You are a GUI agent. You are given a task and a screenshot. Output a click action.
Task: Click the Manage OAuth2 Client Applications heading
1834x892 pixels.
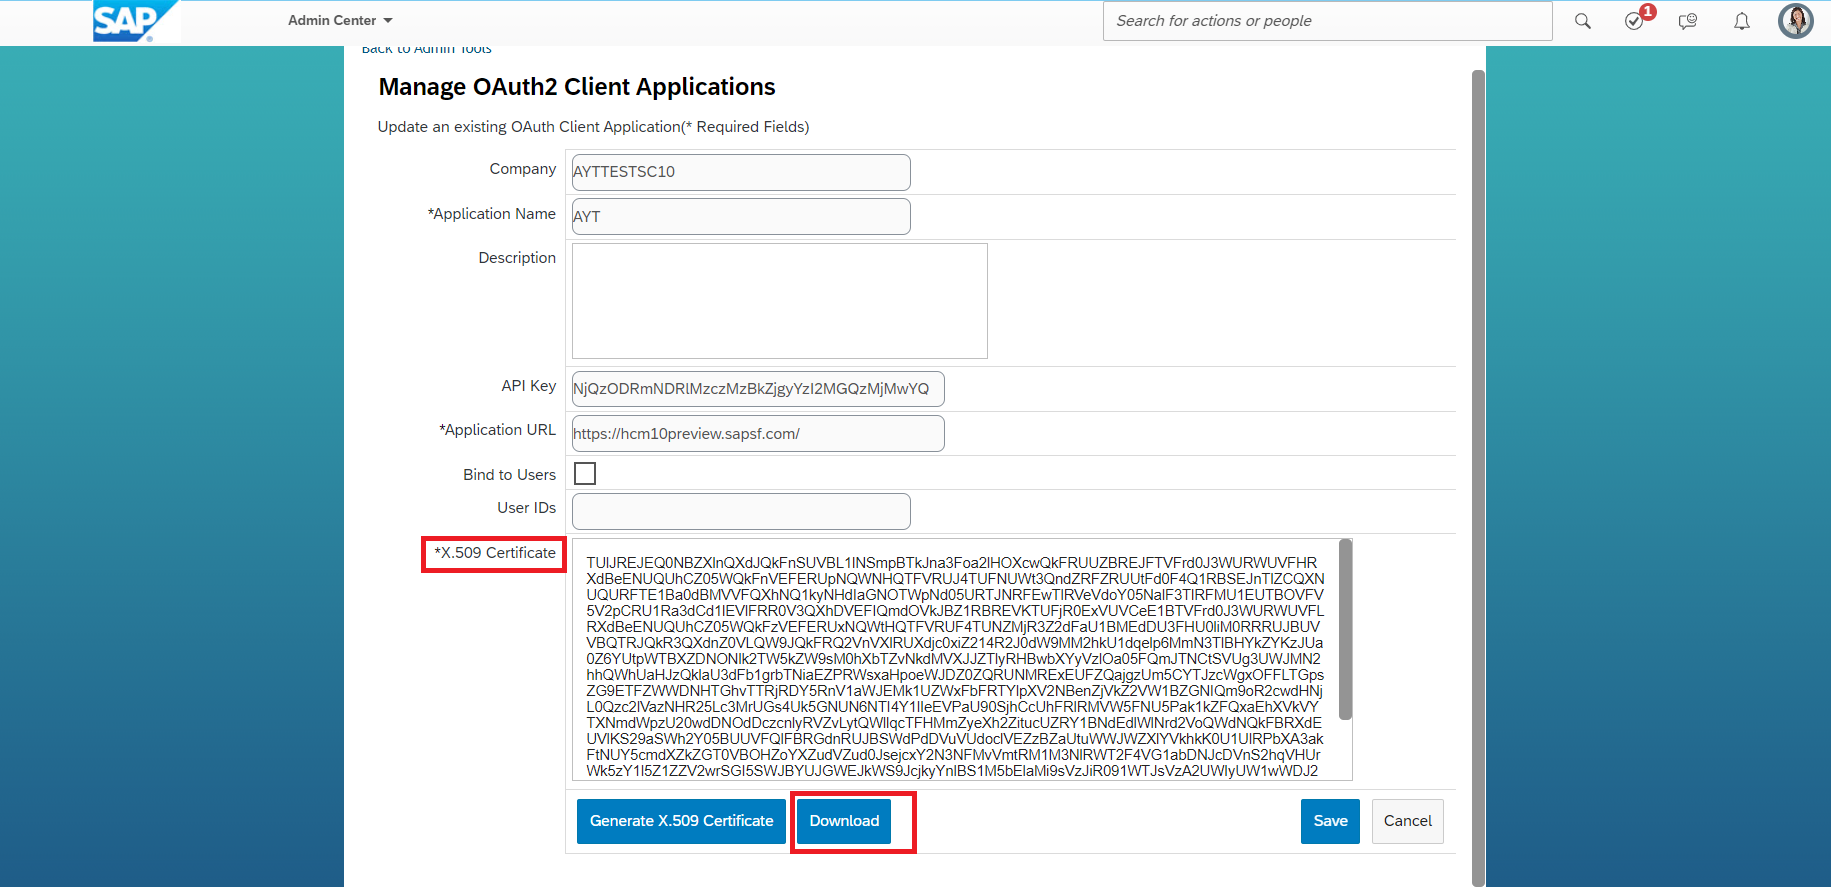[x=577, y=87]
